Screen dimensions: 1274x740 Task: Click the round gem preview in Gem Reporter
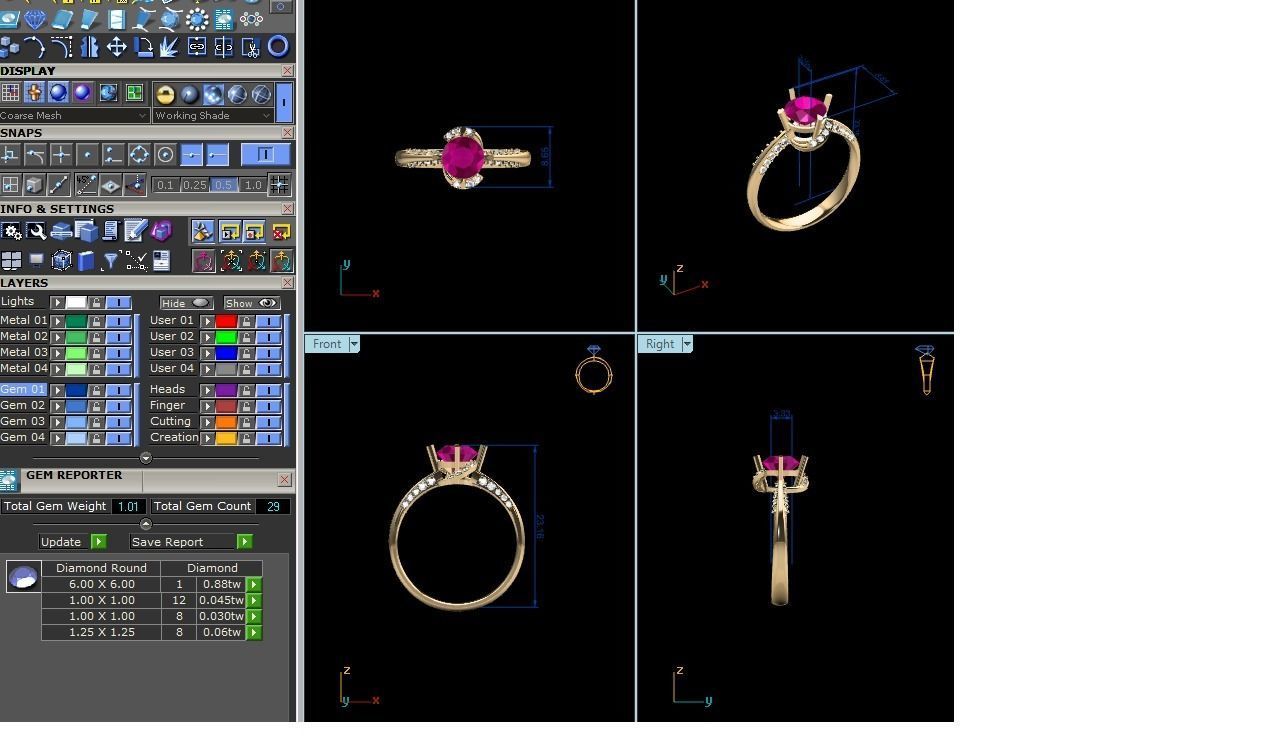click(23, 576)
